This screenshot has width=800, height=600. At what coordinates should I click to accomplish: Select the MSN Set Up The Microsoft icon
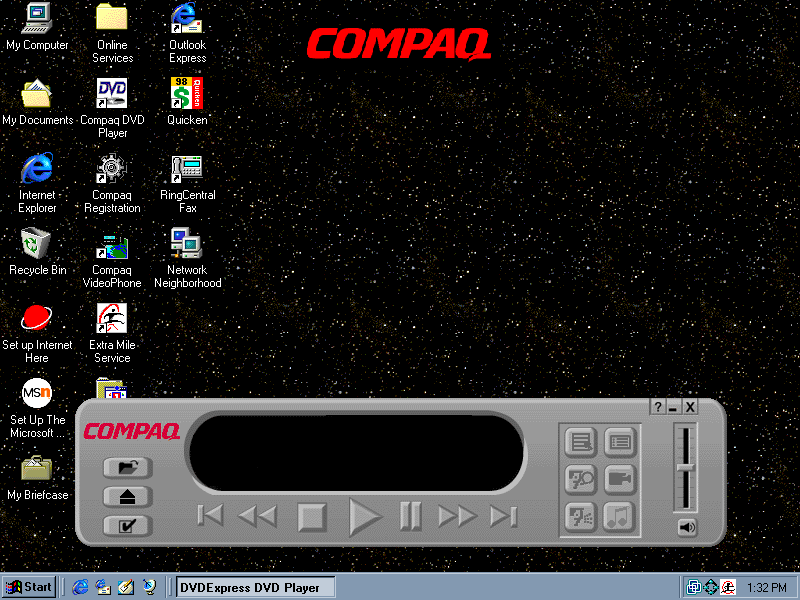click(37, 408)
